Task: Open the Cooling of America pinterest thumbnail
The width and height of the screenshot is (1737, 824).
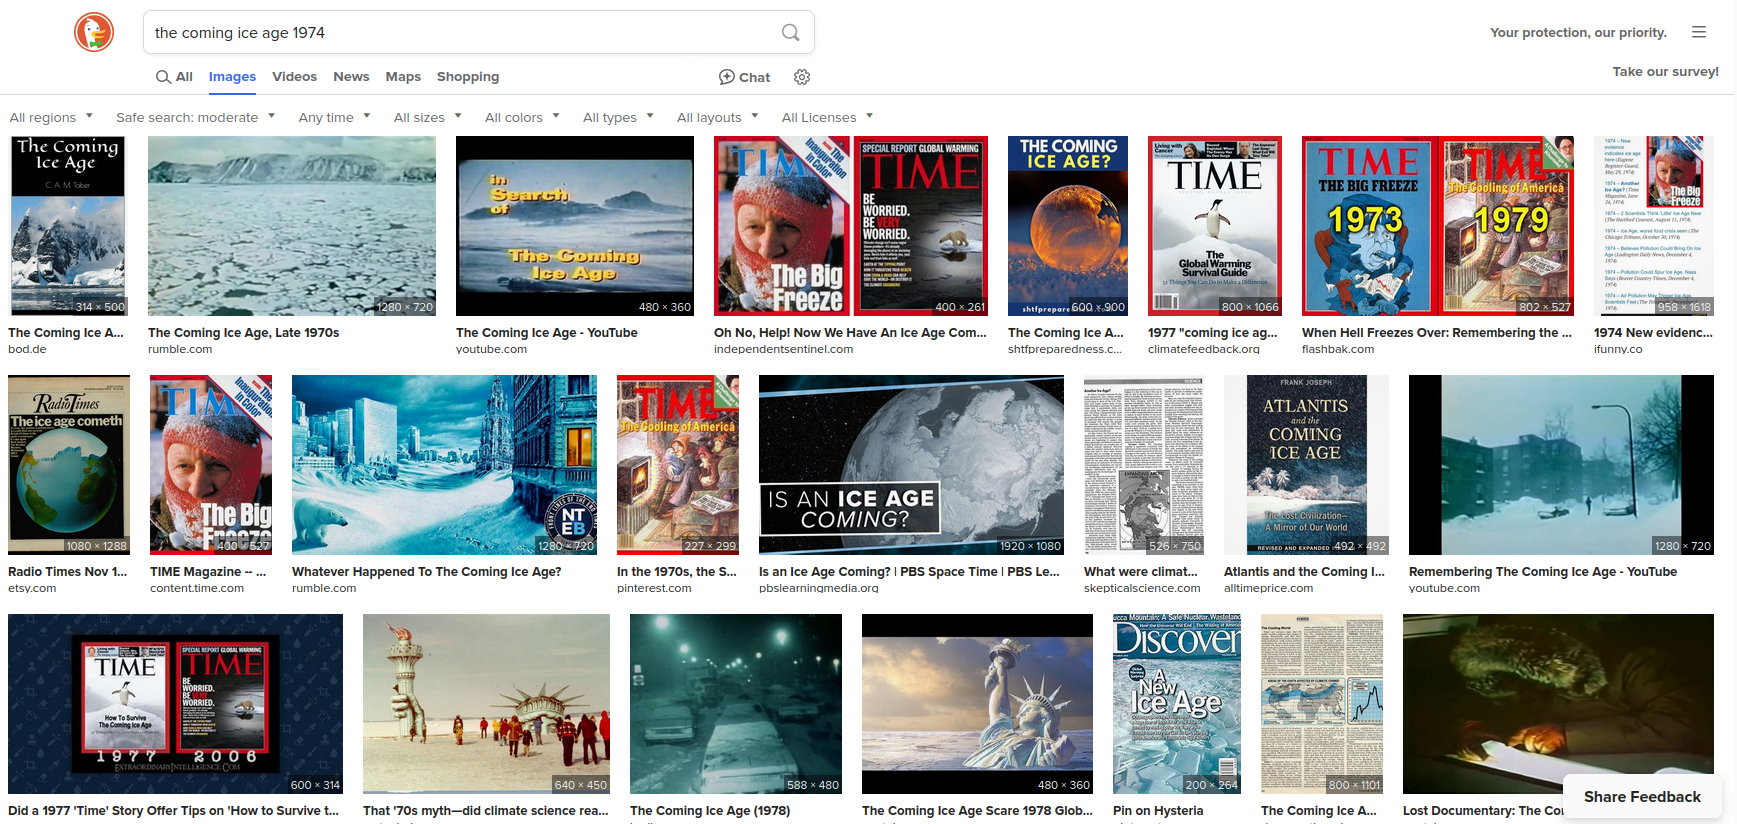Action: pos(678,465)
